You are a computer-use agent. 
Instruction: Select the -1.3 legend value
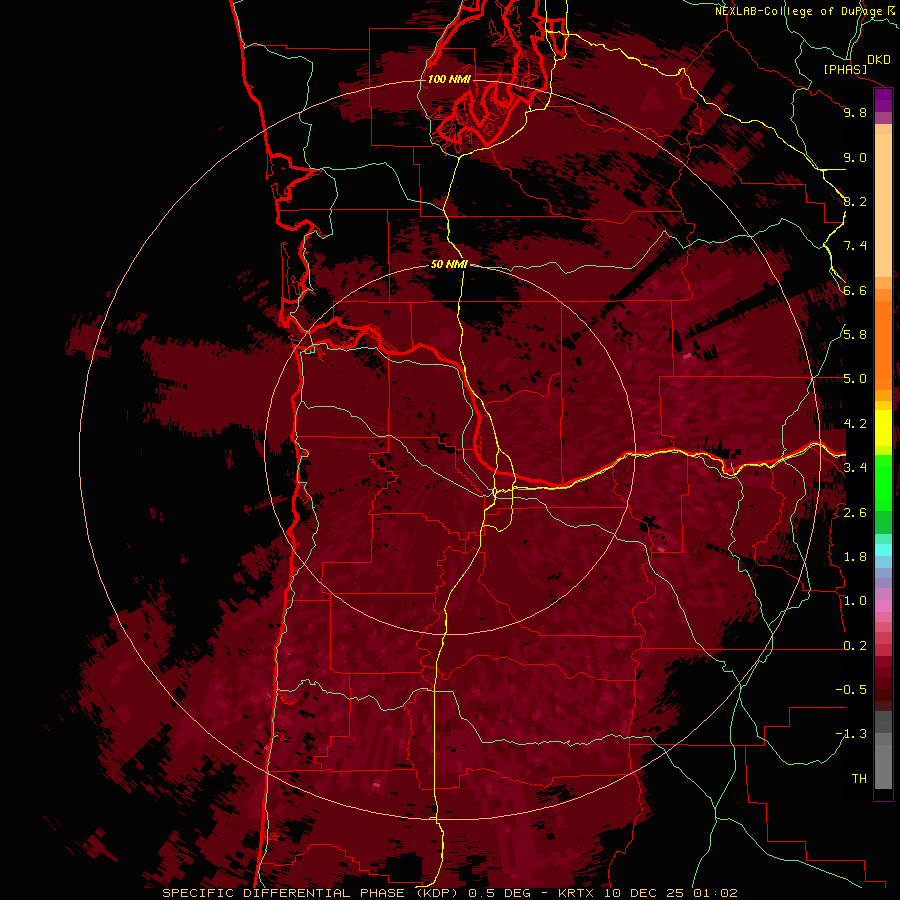click(x=851, y=734)
